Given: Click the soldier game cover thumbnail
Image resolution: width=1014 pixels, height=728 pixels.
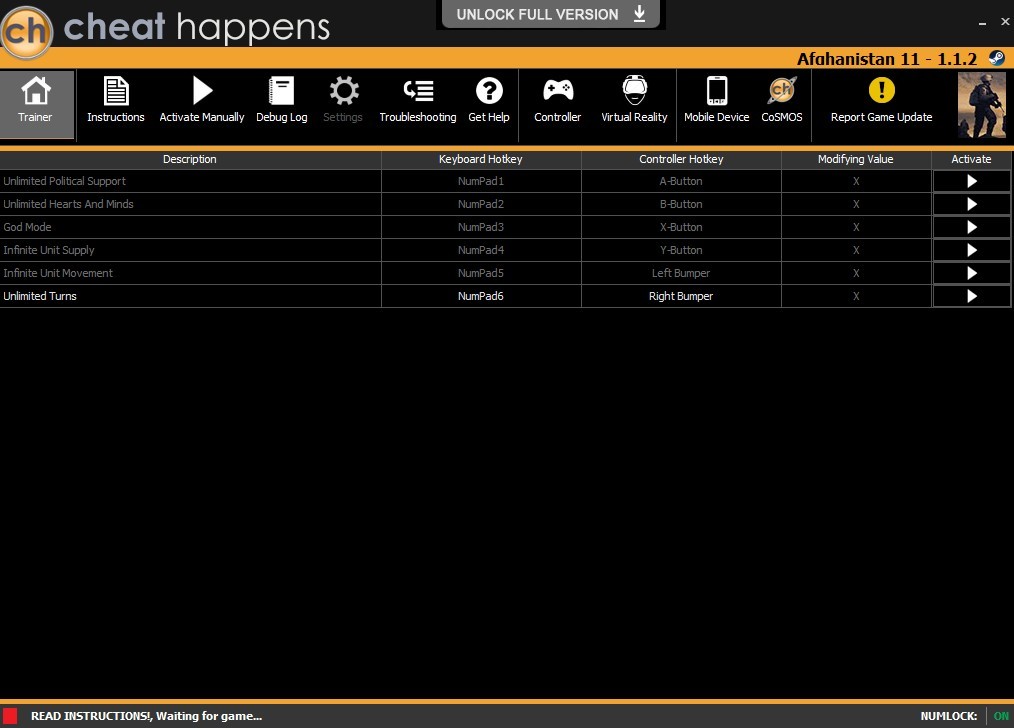Looking at the screenshot, I should click(x=982, y=105).
